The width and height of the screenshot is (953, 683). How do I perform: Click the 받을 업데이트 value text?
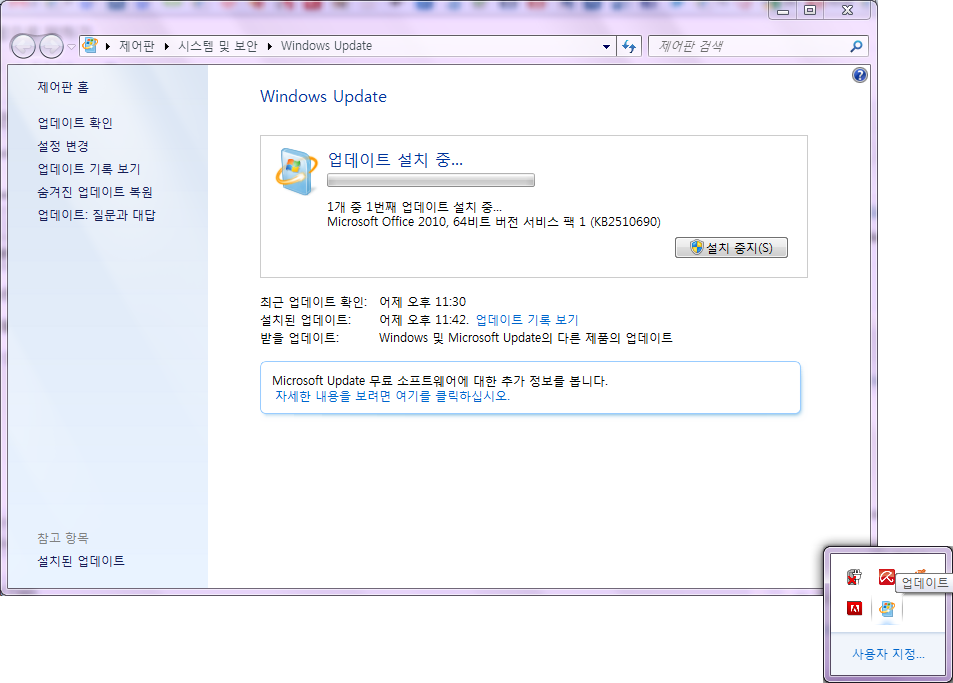(526, 338)
